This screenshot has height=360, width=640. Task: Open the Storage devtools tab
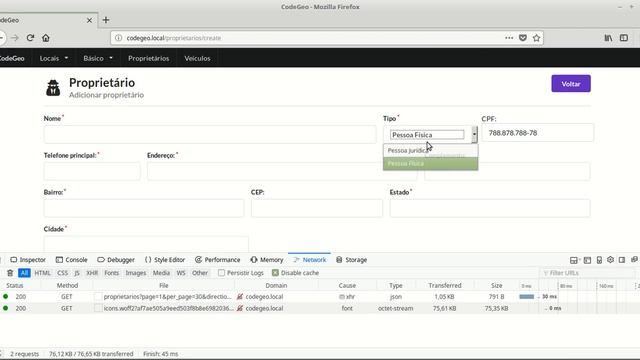351,260
